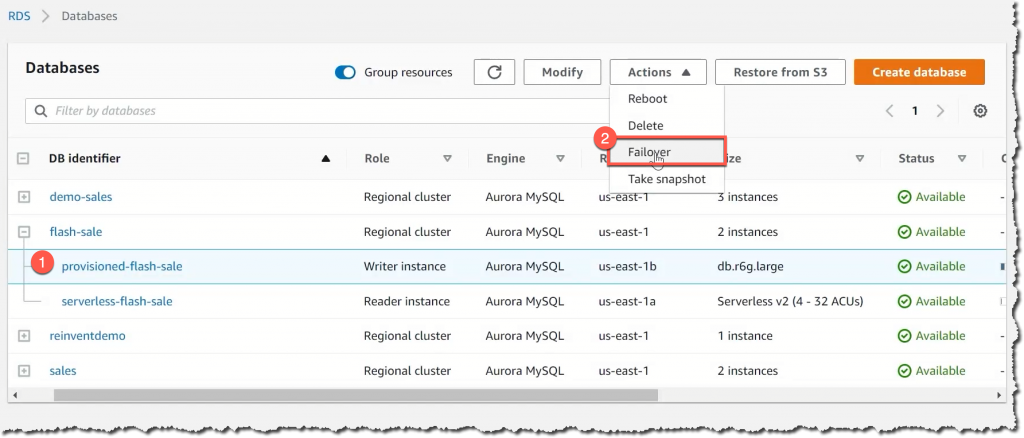Image resolution: width=1024 pixels, height=438 pixels.
Task: Go to next page arrow
Action: pyautogui.click(x=940, y=111)
